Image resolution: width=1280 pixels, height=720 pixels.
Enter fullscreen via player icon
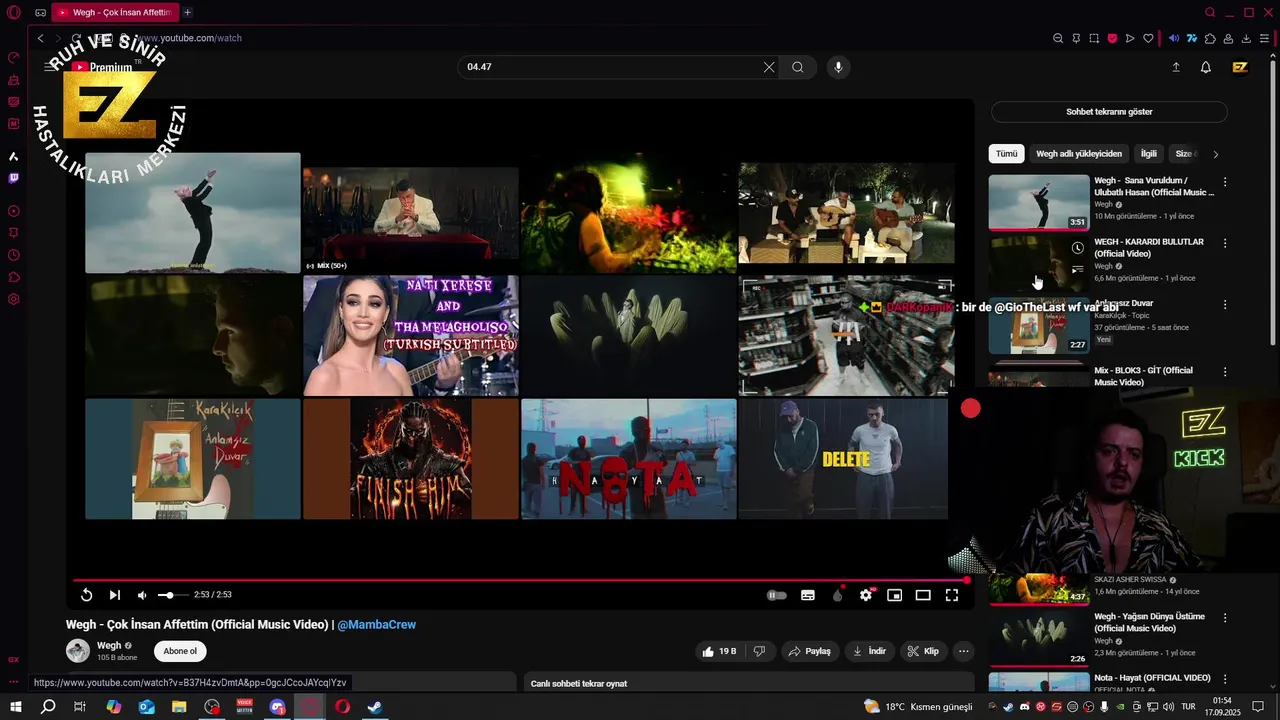pos(952,595)
